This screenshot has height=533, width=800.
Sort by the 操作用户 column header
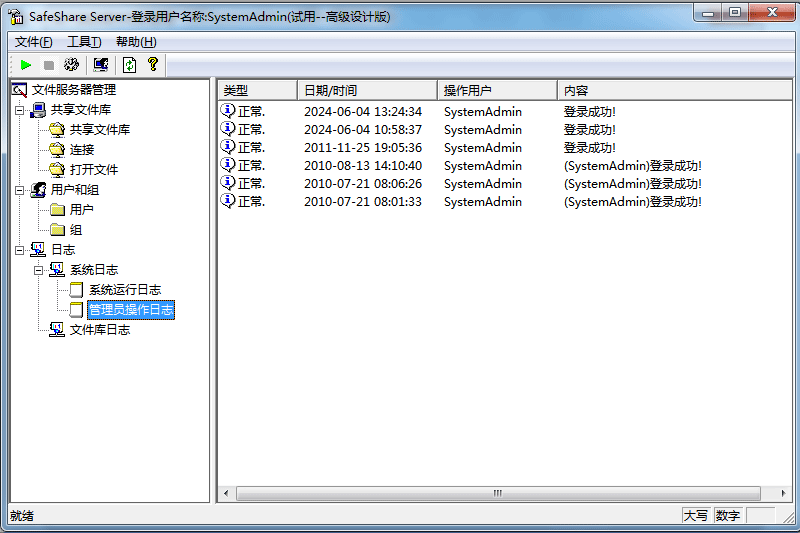[497, 91]
